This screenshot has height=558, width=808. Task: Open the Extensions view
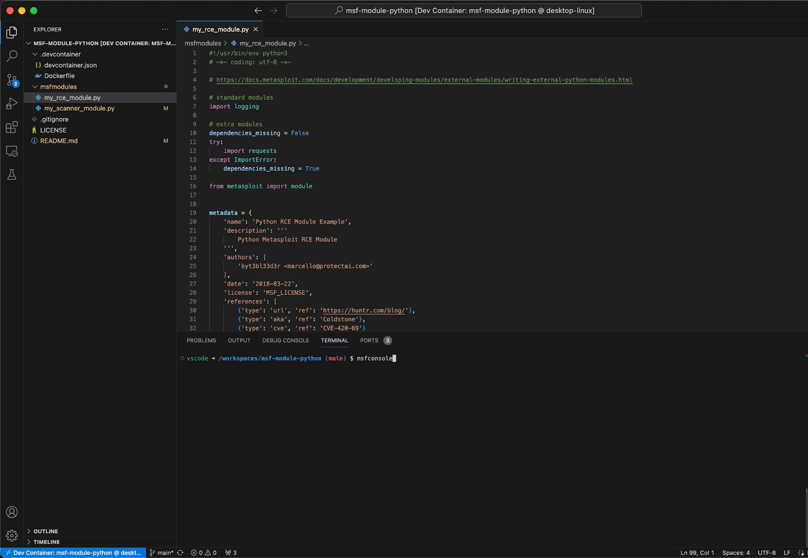click(12, 128)
